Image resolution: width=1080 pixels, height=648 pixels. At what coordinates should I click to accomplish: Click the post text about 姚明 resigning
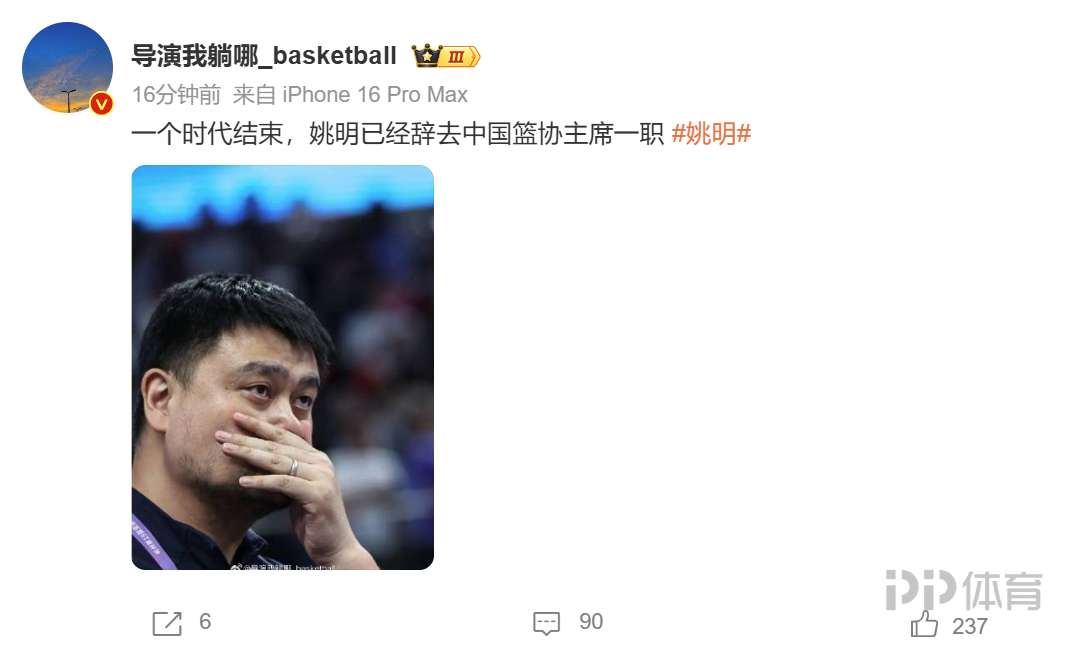397,133
